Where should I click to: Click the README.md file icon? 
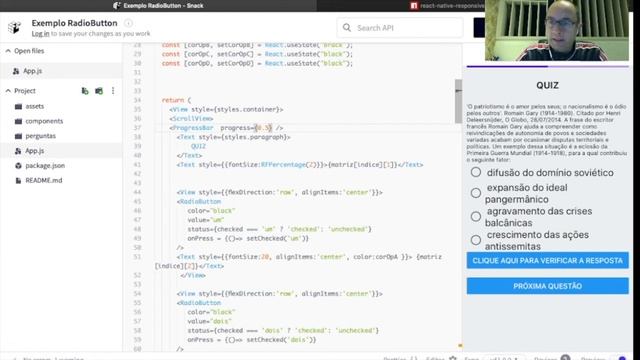18,180
